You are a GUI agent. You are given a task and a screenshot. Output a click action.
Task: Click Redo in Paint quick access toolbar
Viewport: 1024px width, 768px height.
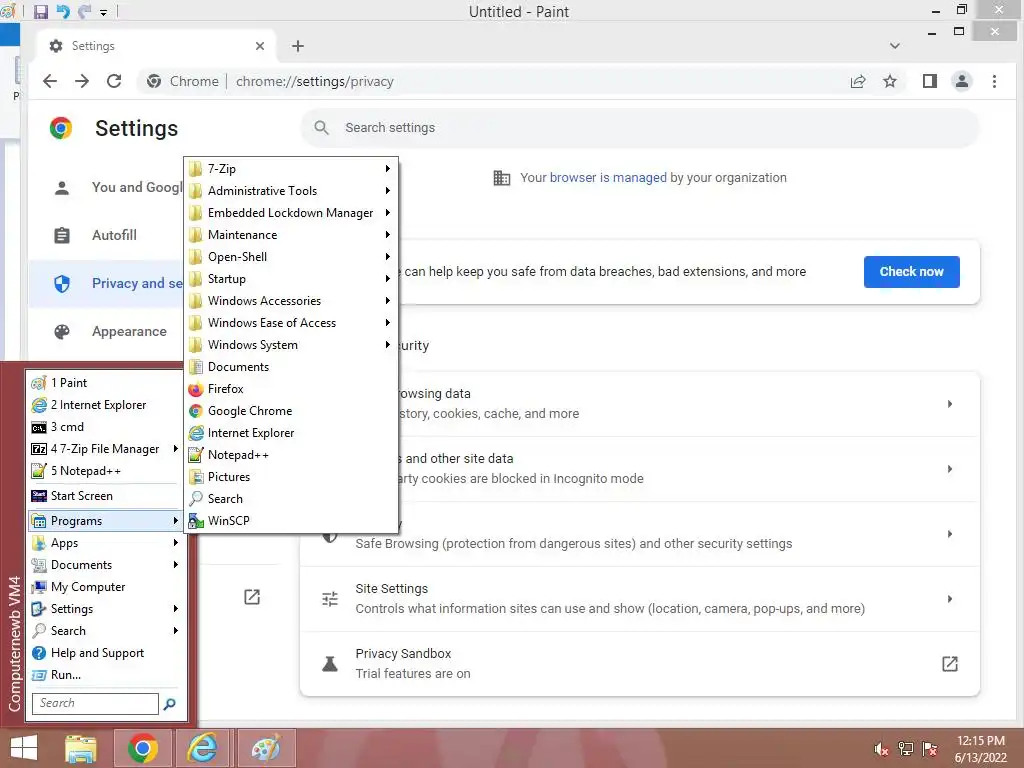(84, 12)
